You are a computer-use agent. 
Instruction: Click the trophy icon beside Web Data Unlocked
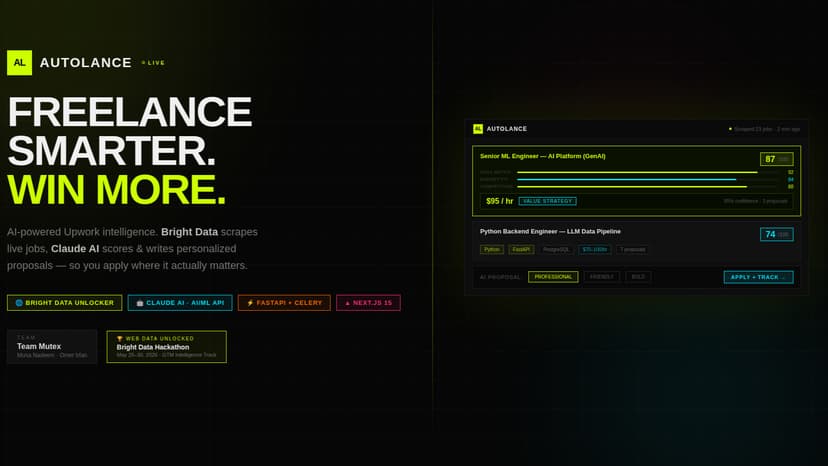[x=120, y=339]
